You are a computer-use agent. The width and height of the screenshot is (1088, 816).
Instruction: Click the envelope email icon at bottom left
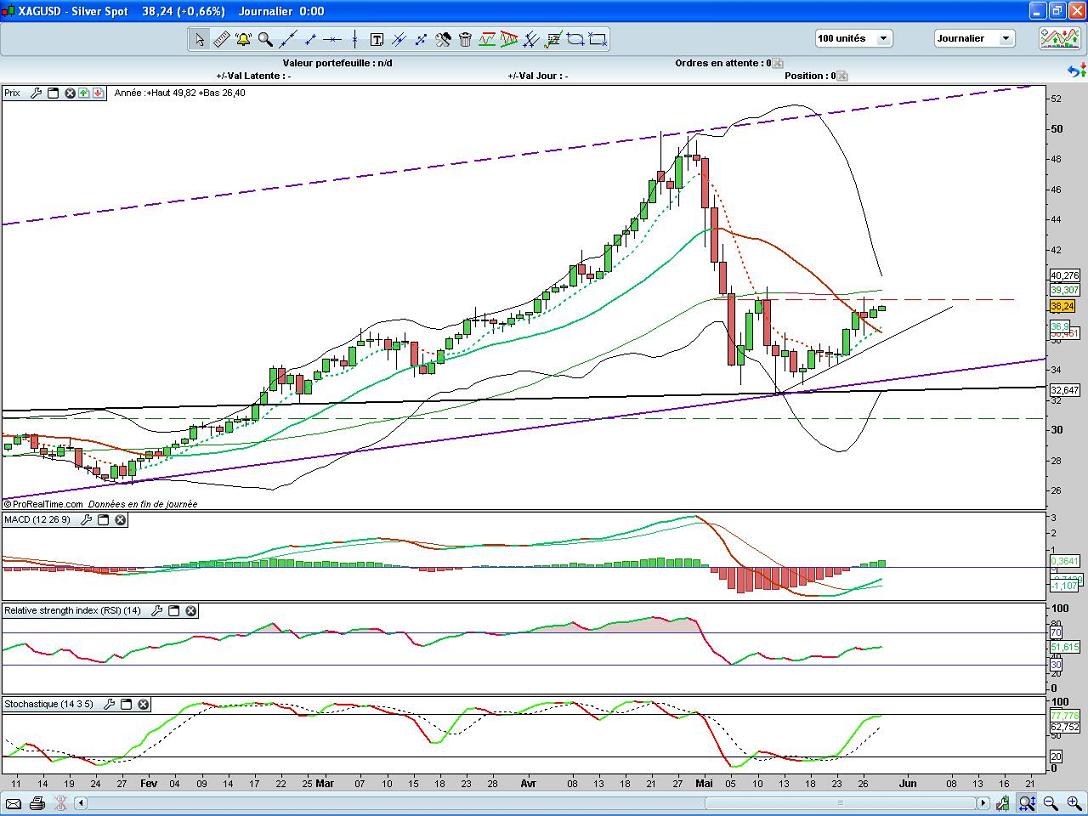pyautogui.click(x=14, y=803)
